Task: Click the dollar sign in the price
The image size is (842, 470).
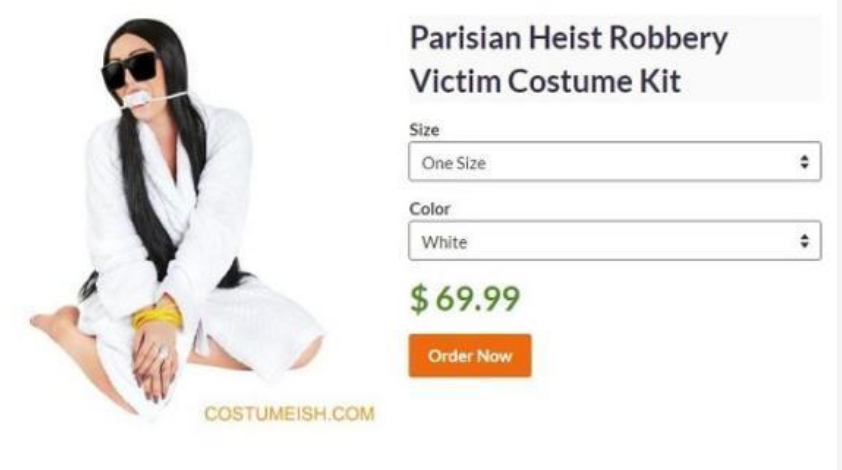Action: (x=419, y=299)
